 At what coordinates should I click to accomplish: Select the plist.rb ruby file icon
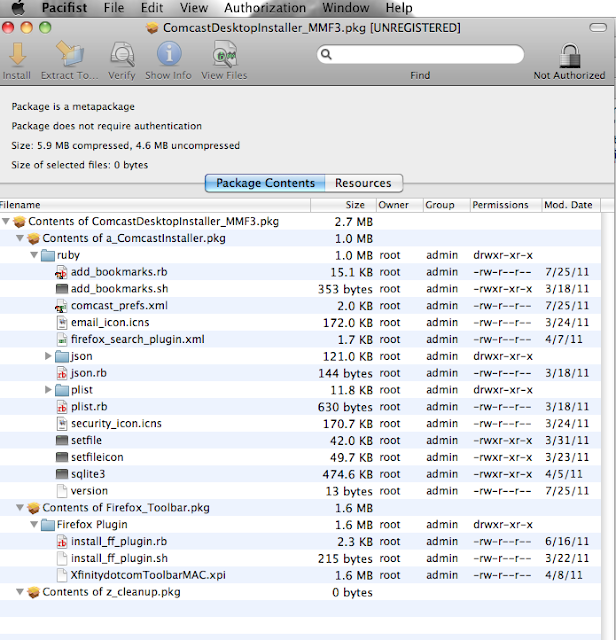pos(62,407)
